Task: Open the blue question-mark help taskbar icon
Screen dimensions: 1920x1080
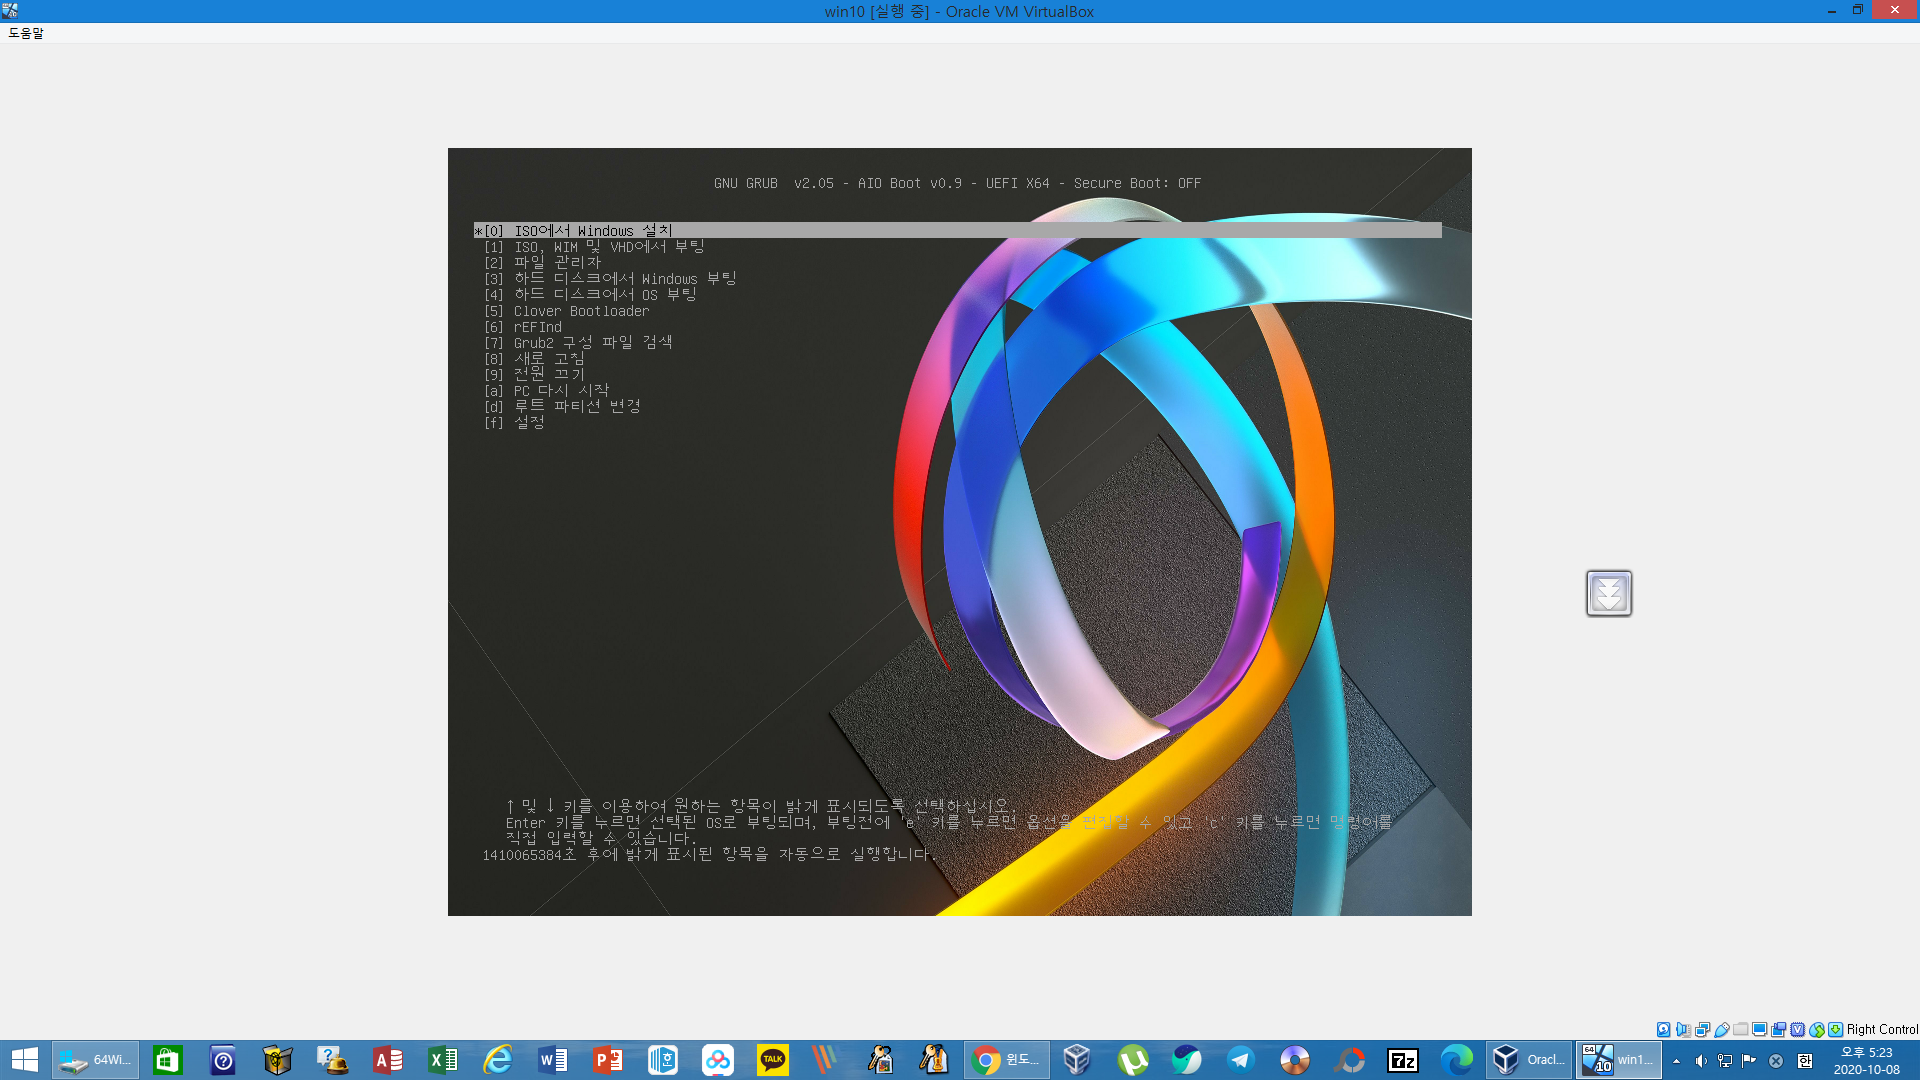Action: (223, 1060)
